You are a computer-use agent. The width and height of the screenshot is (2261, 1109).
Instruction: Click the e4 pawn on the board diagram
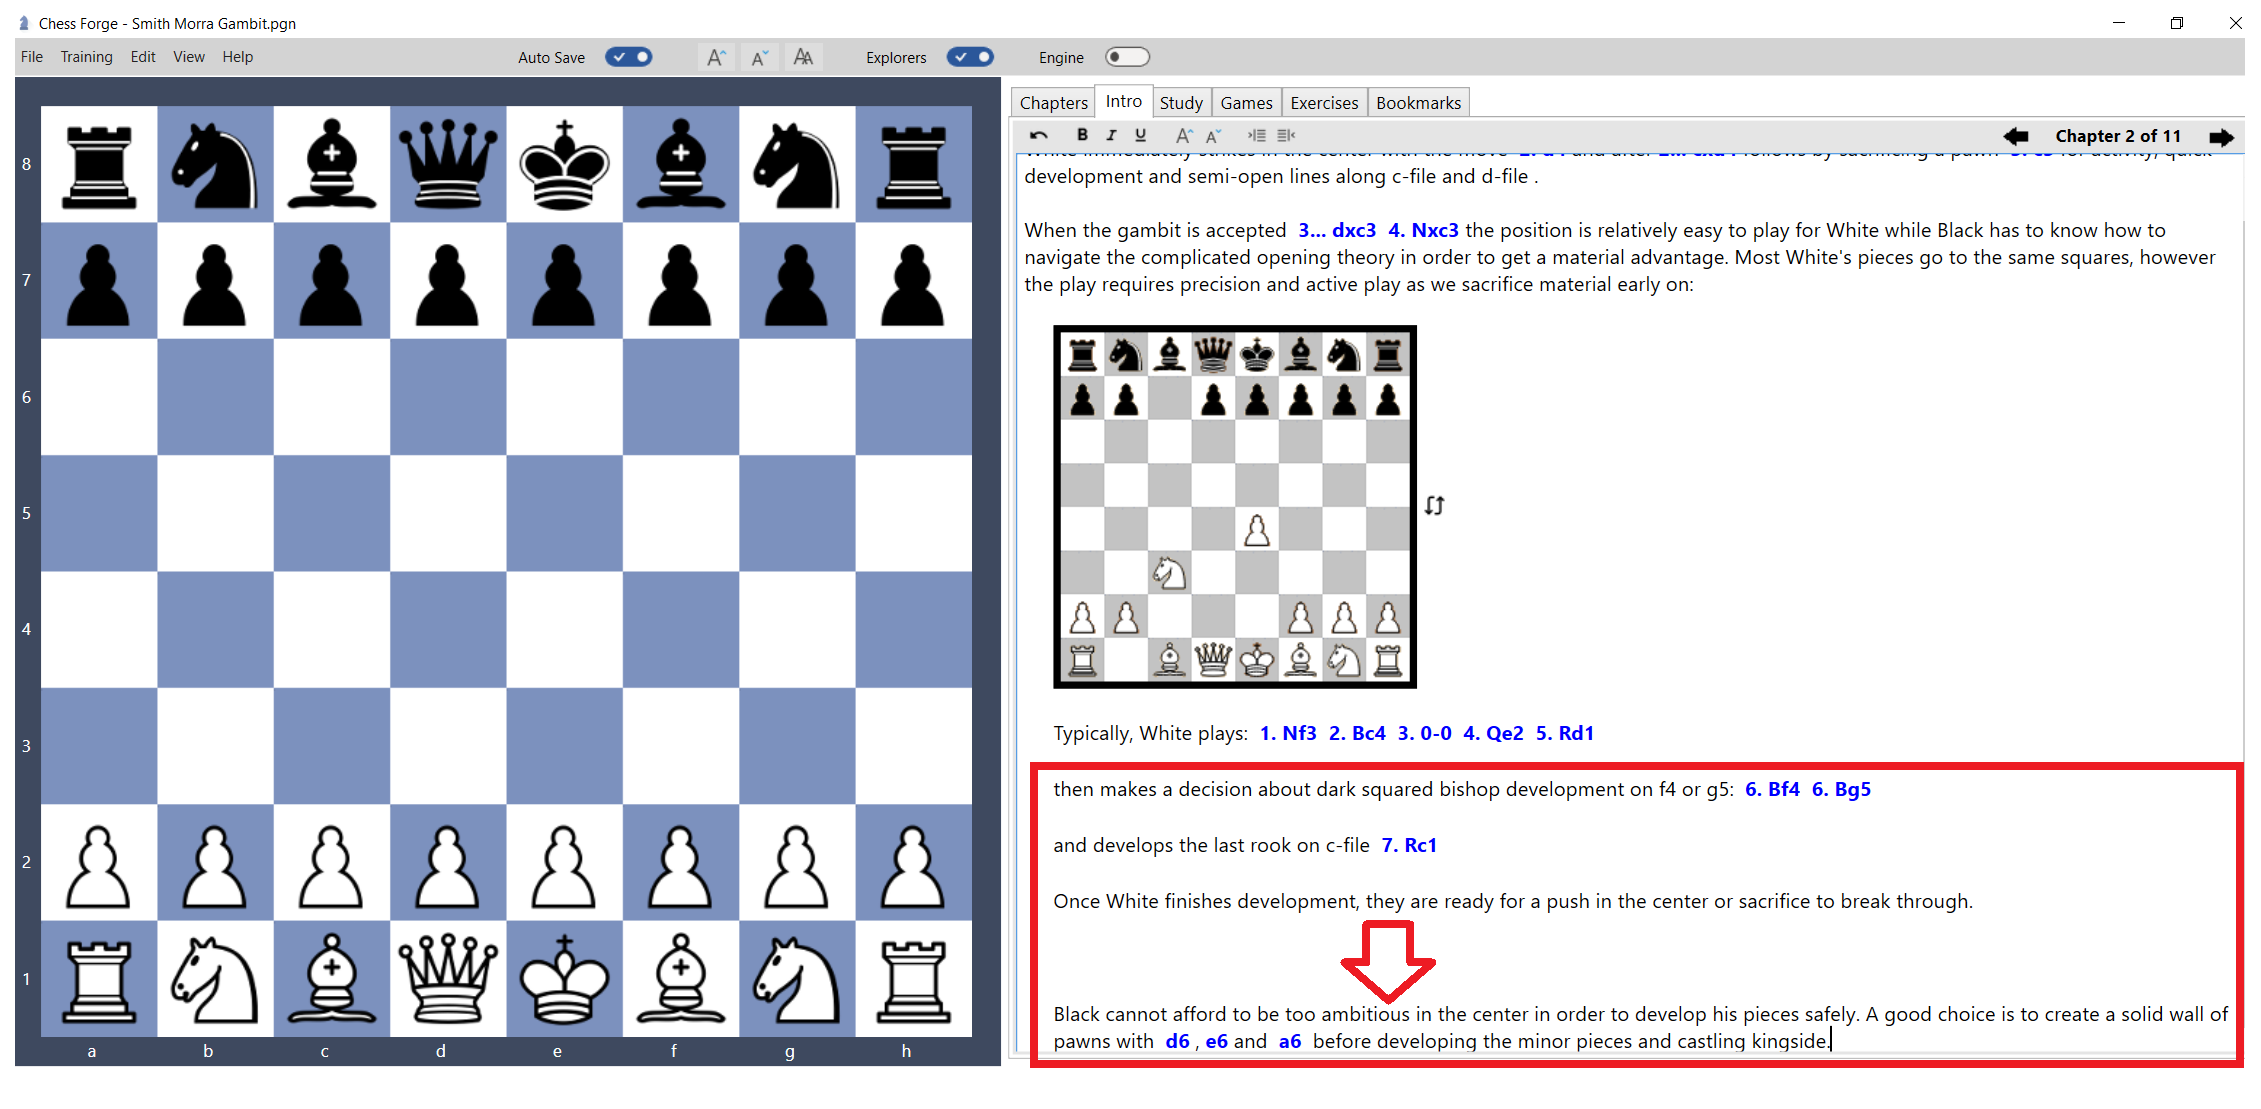pos(1256,530)
